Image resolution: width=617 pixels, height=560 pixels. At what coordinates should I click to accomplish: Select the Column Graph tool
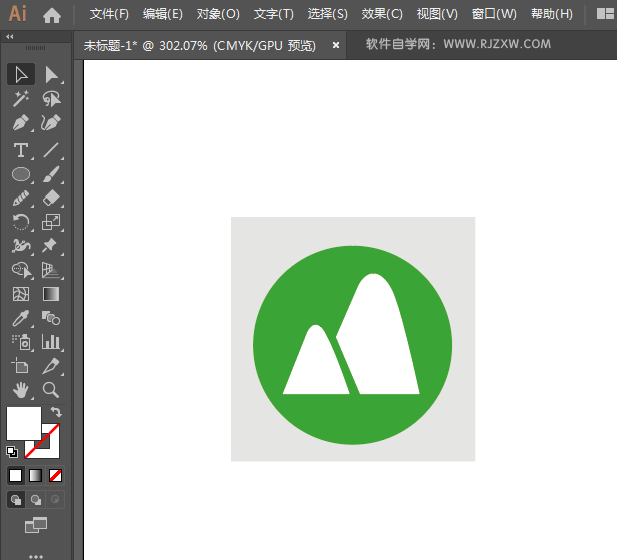tap(52, 342)
